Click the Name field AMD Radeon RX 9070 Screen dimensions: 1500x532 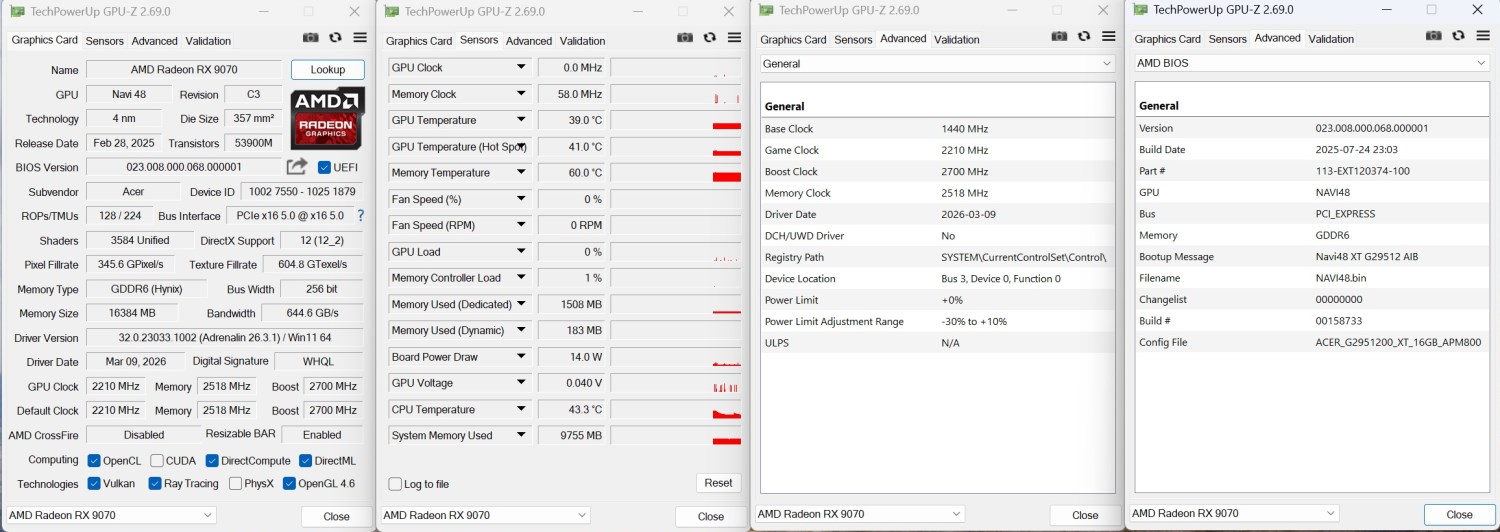point(184,70)
